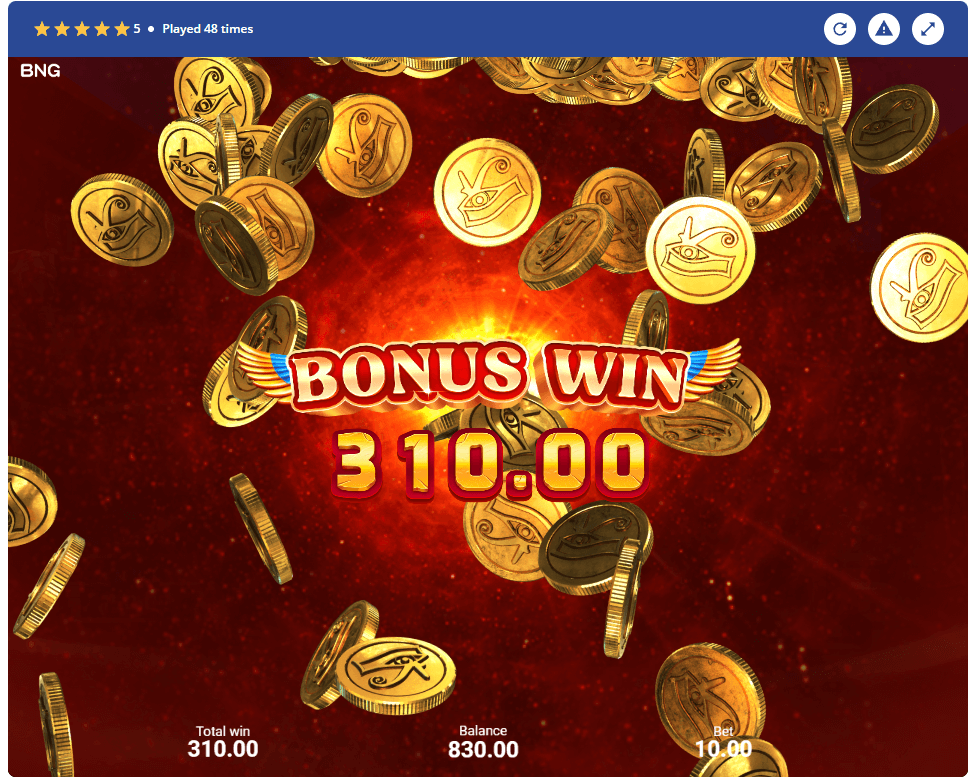
Task: Click the 310.00 bonus win amount
Action: [x=489, y=465]
